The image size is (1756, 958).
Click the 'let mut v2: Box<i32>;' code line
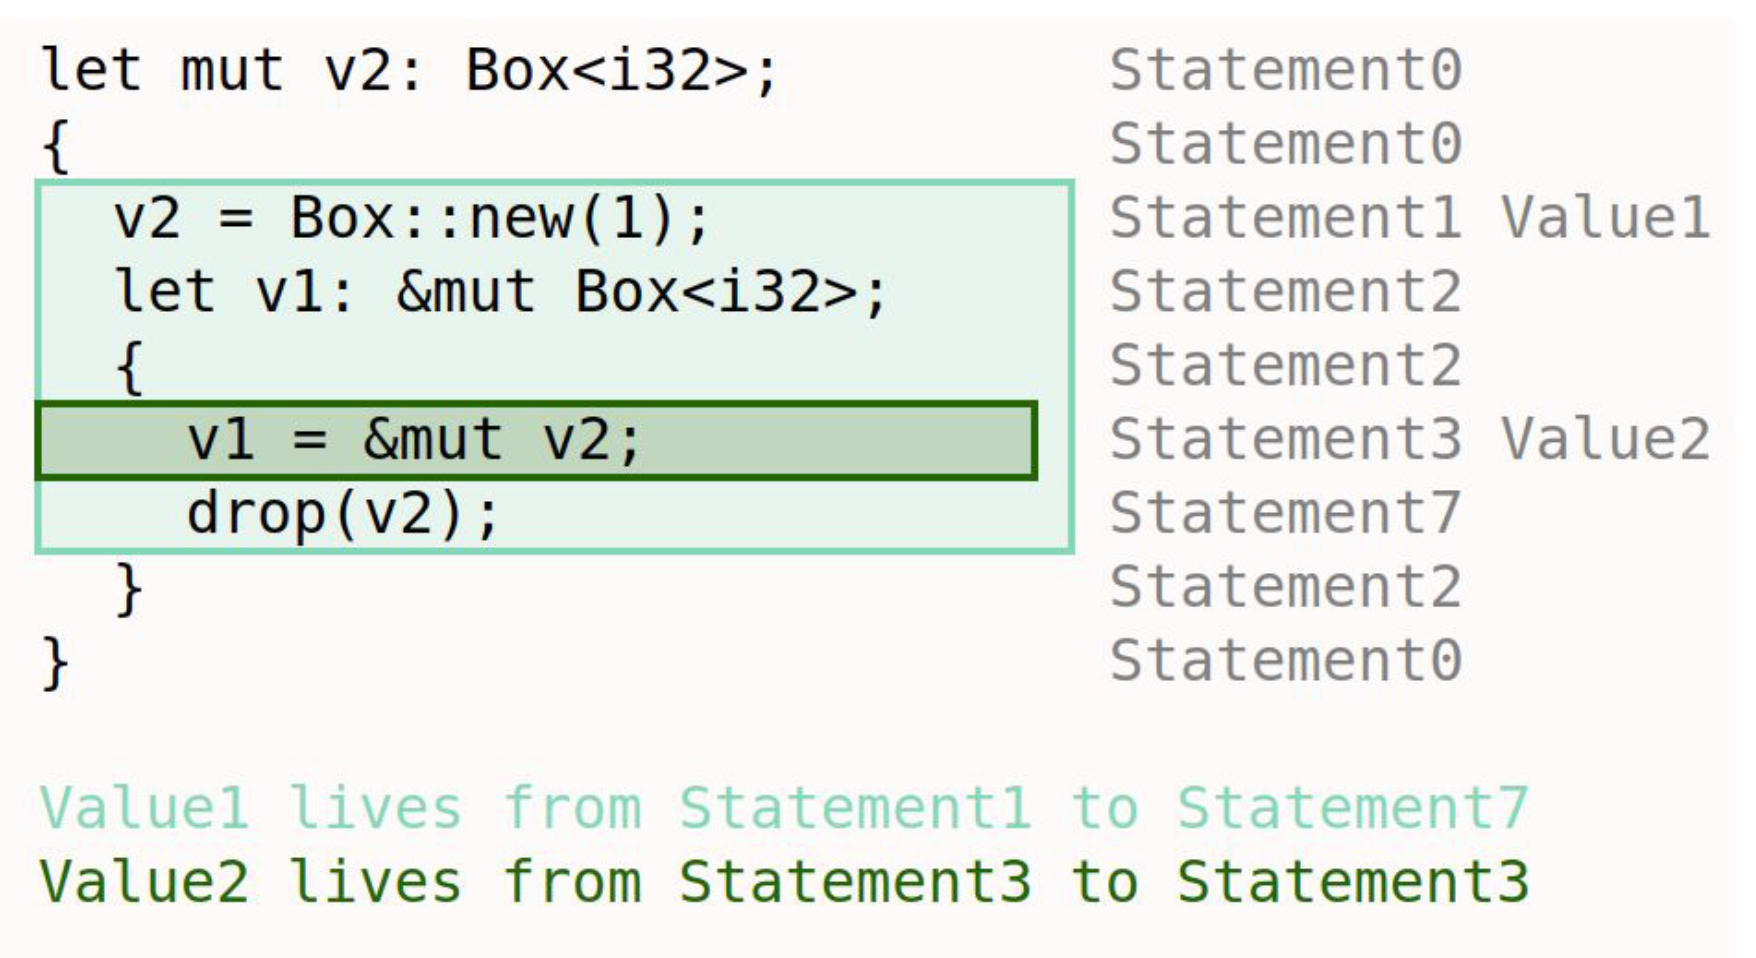coord(408,71)
